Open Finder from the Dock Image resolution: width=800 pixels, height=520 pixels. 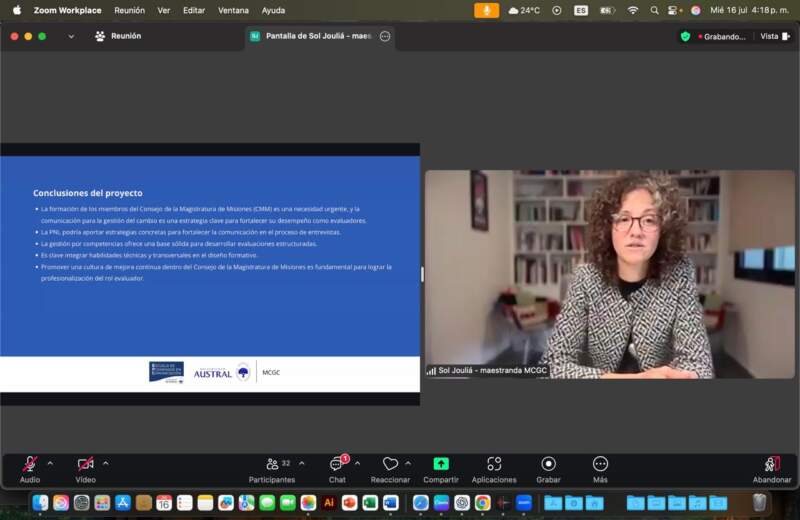(x=40, y=503)
